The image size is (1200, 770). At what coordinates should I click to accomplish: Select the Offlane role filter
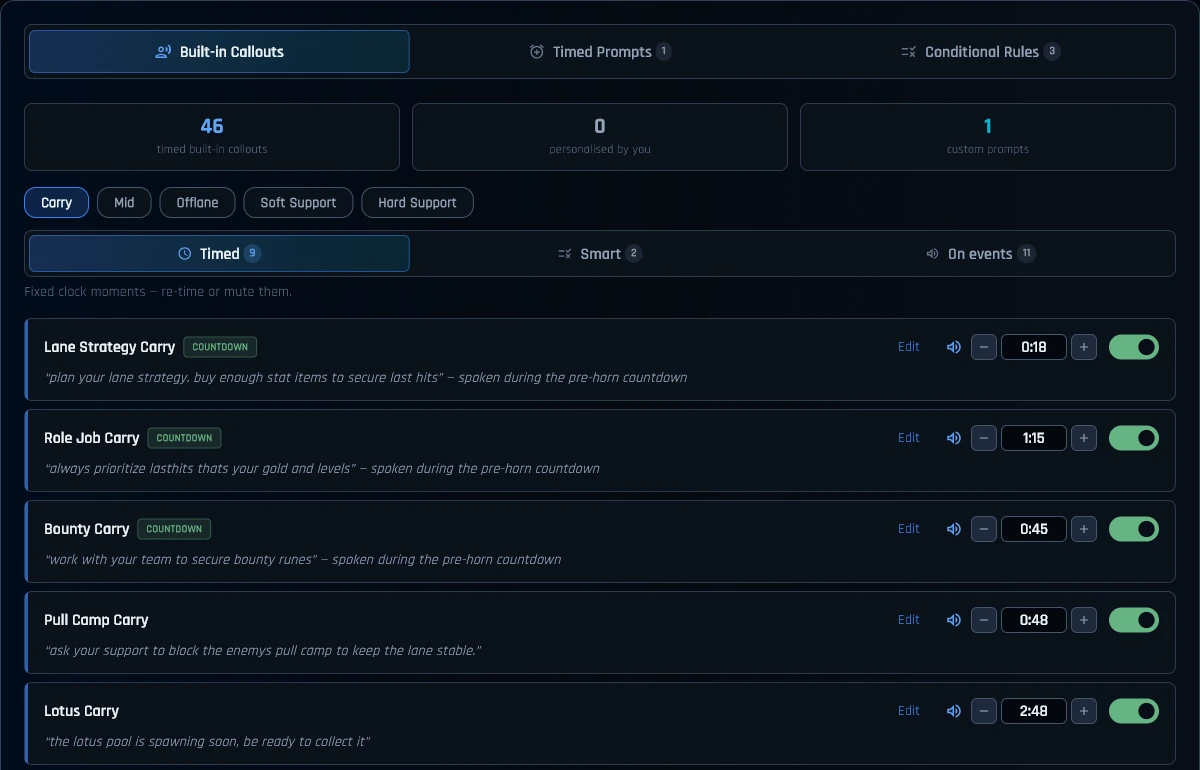(x=198, y=202)
